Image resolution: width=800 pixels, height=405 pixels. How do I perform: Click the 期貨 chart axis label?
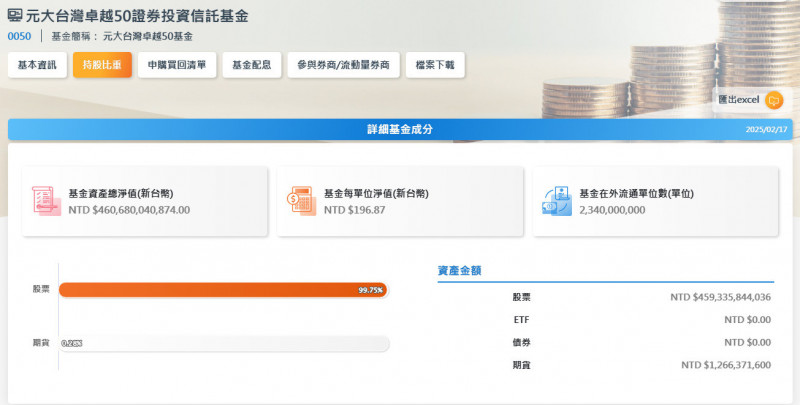coord(41,343)
